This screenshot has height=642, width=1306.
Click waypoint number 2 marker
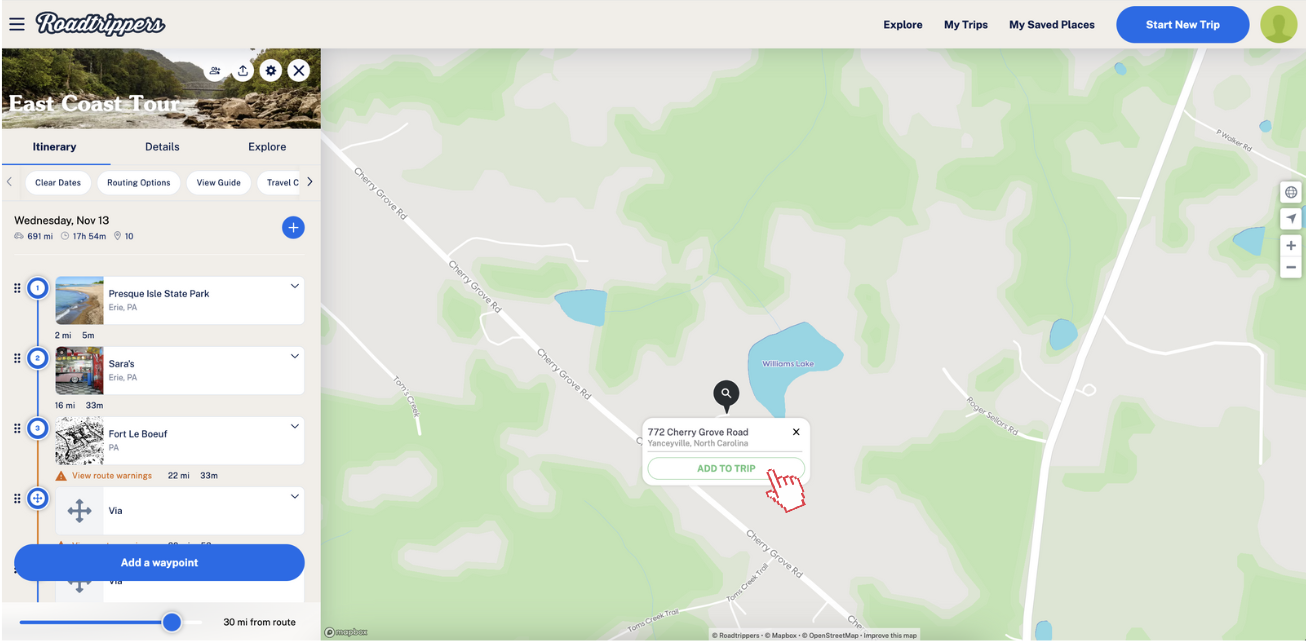38,358
